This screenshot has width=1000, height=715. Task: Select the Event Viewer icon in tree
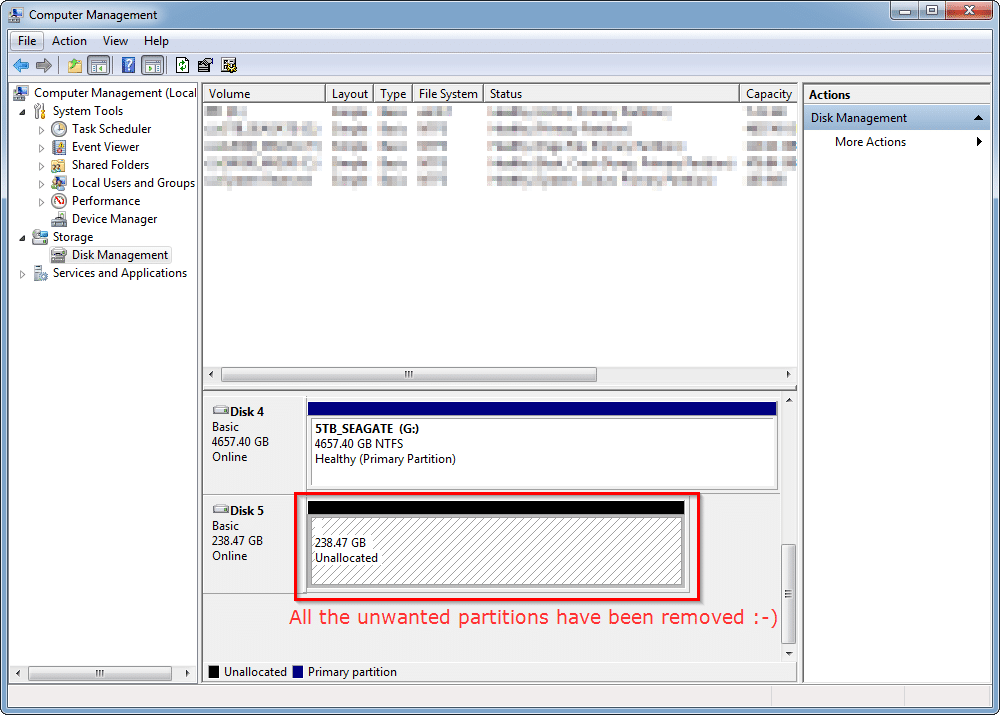(59, 147)
